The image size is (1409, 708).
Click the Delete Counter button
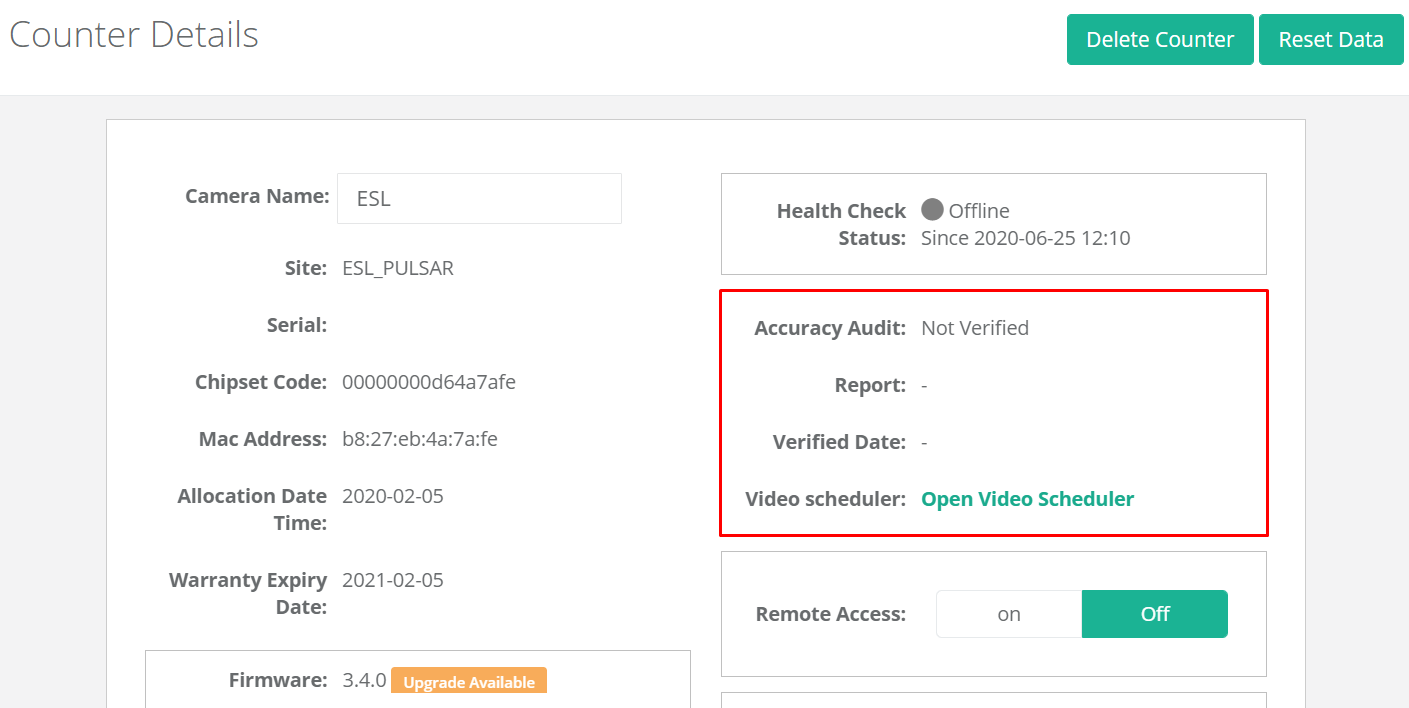coord(1159,39)
